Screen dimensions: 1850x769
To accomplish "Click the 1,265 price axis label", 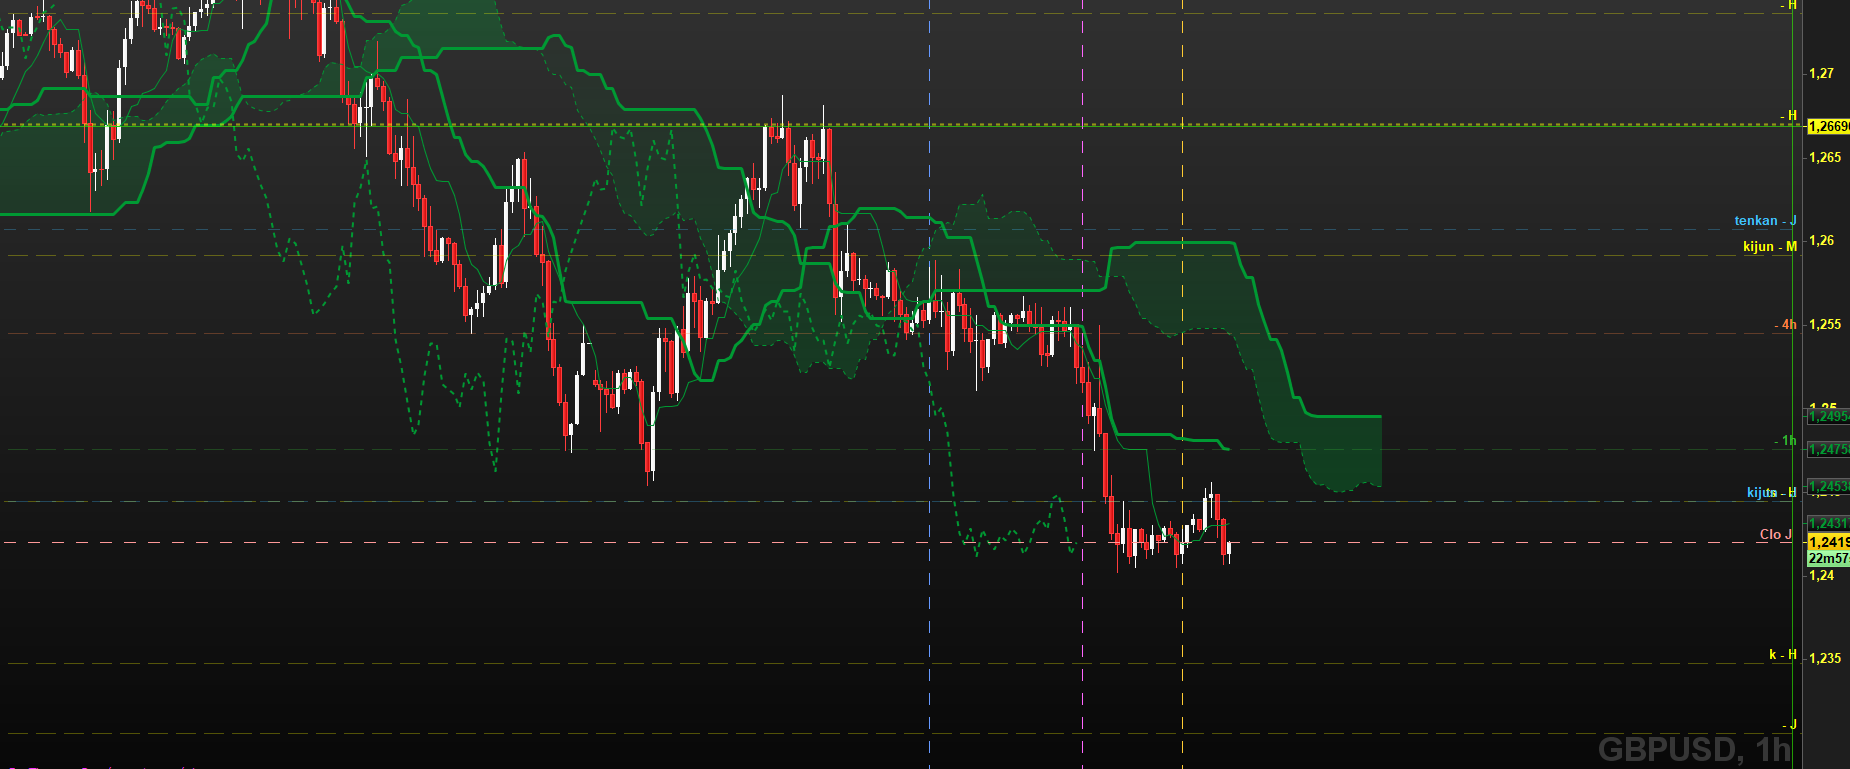I will [x=1824, y=157].
